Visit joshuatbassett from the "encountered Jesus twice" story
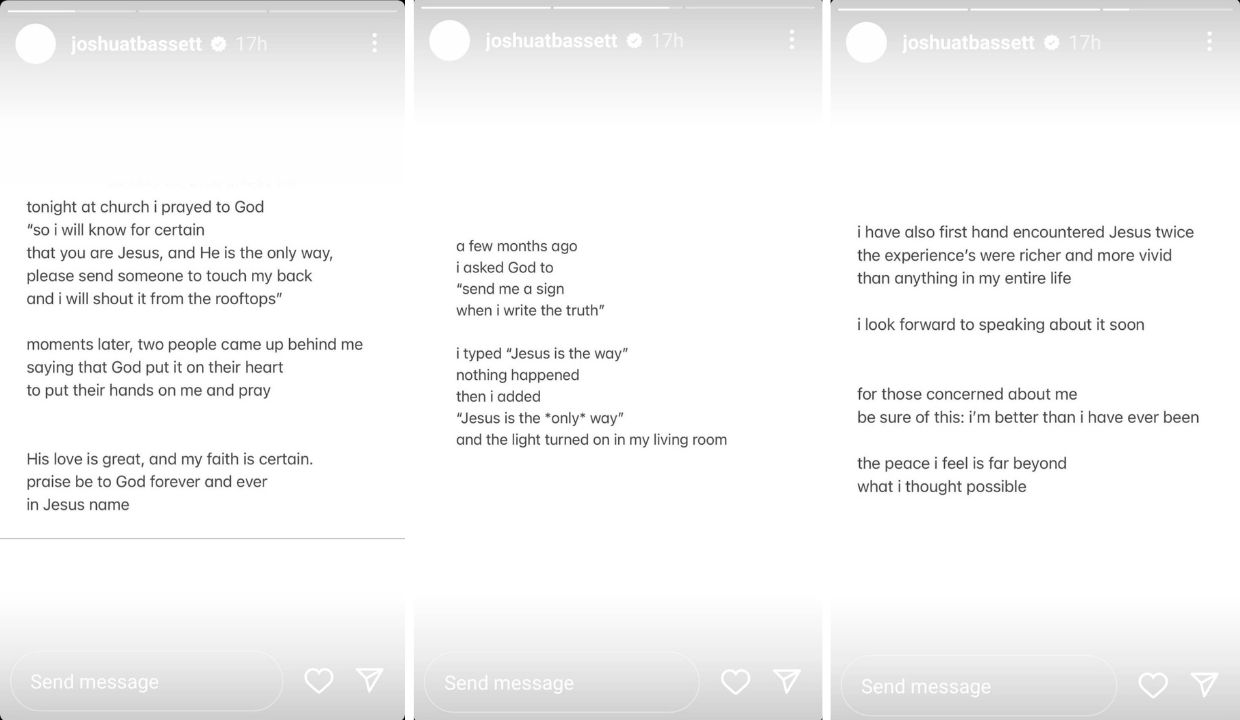The width and height of the screenshot is (1240, 720). coord(968,43)
